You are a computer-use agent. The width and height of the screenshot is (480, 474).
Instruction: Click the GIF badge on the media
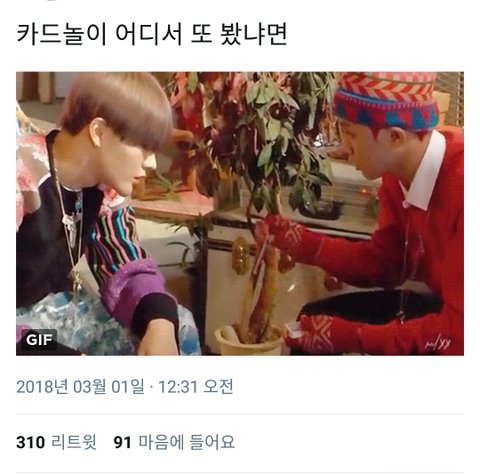pos(39,340)
